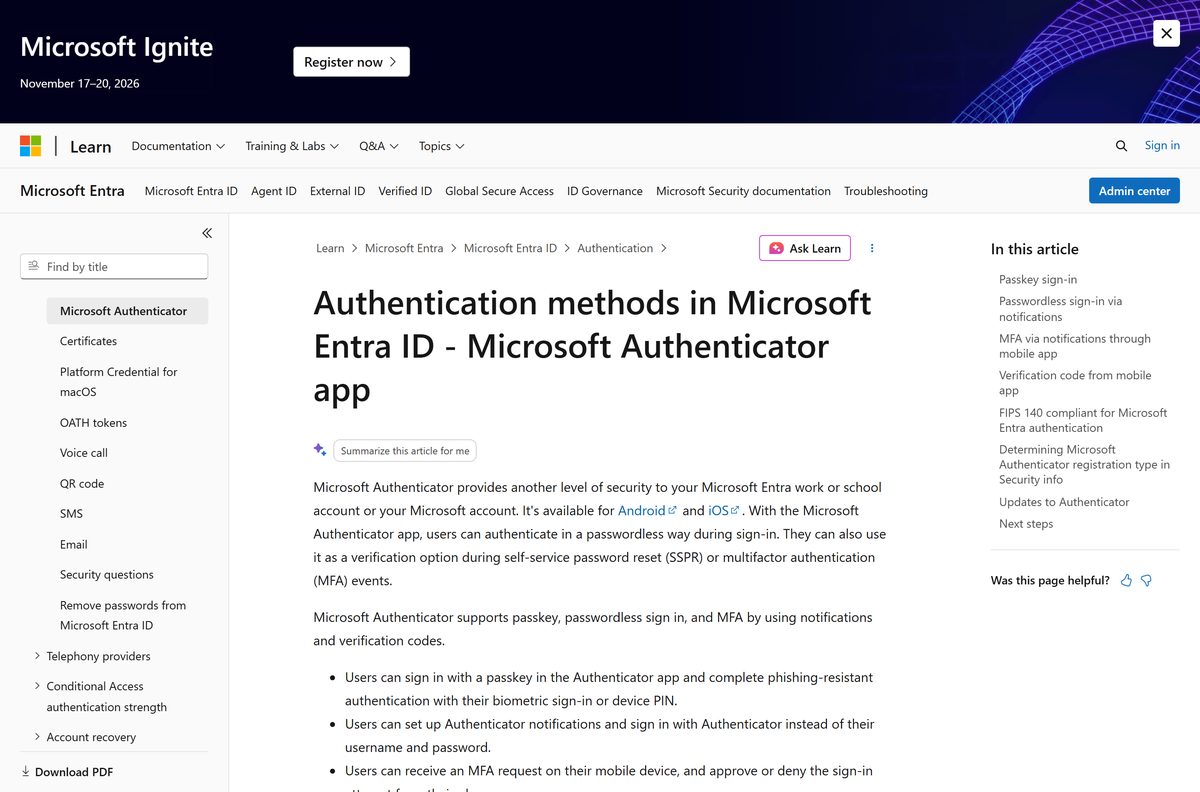Jump to Determining Authenticator registration type section

coord(1084,465)
